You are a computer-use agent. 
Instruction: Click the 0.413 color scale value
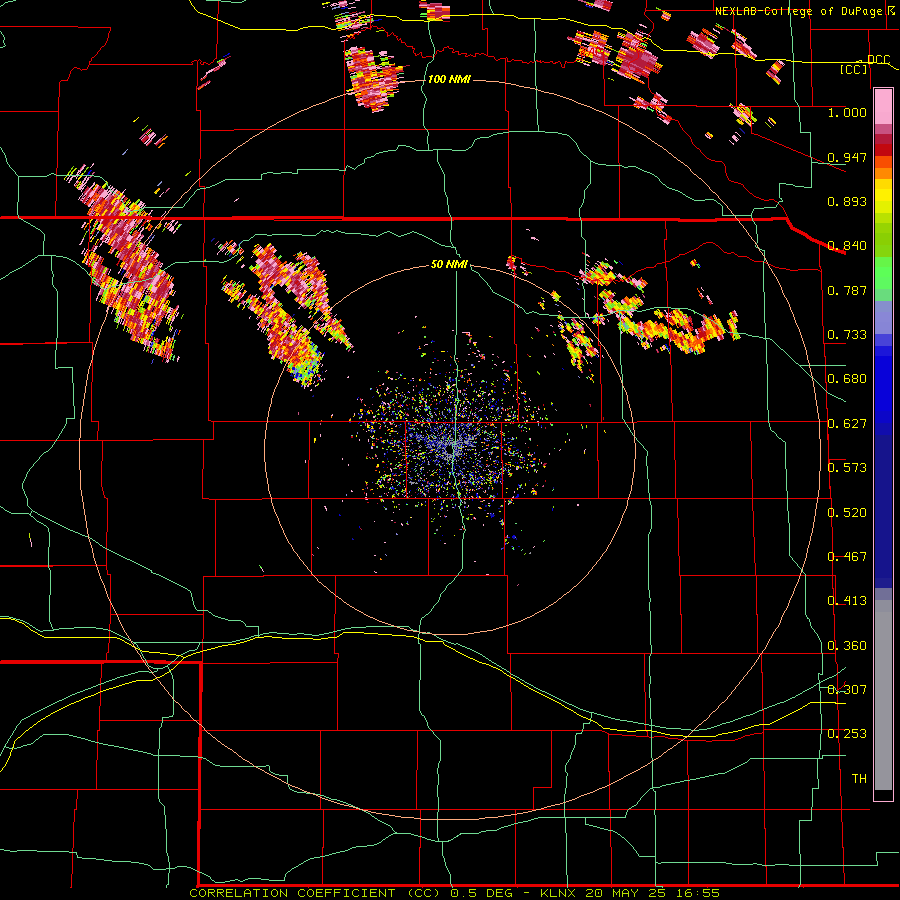(847, 601)
